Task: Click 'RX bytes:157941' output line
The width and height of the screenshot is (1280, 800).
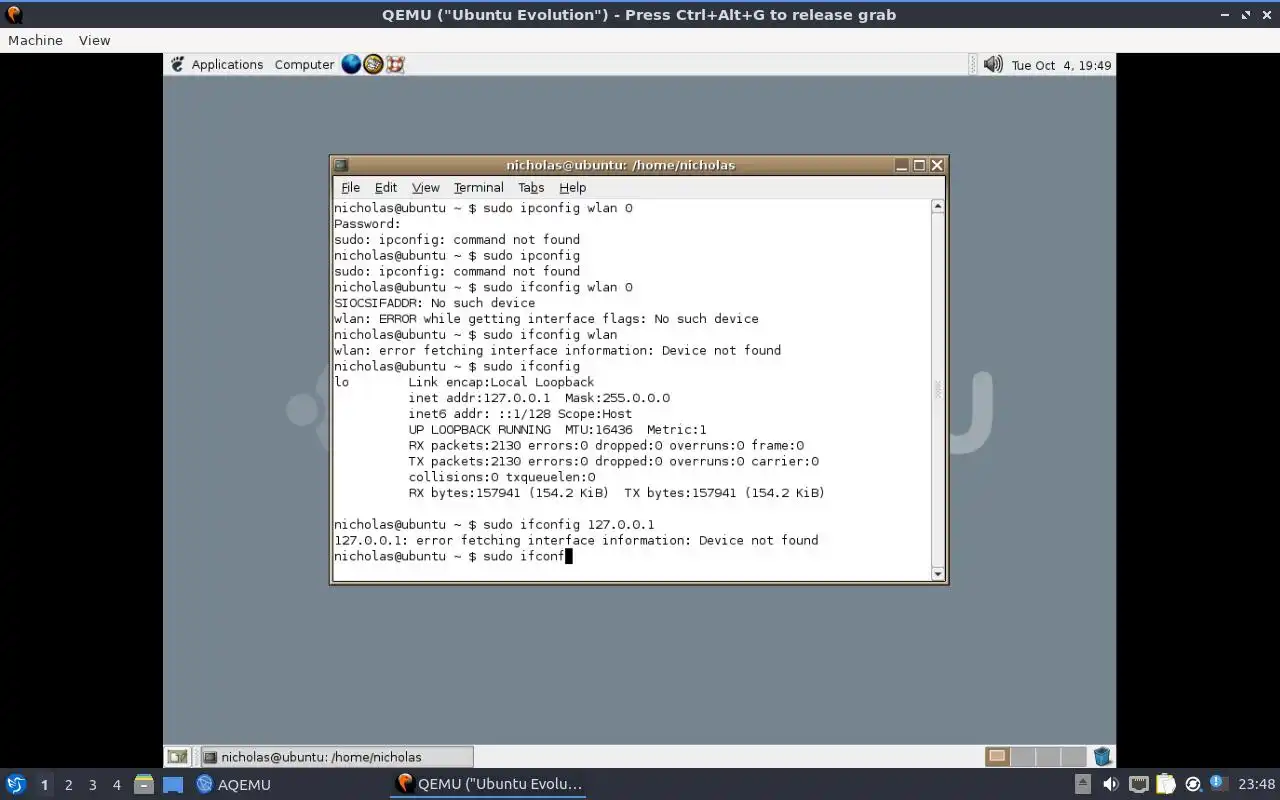Action: [x=616, y=492]
